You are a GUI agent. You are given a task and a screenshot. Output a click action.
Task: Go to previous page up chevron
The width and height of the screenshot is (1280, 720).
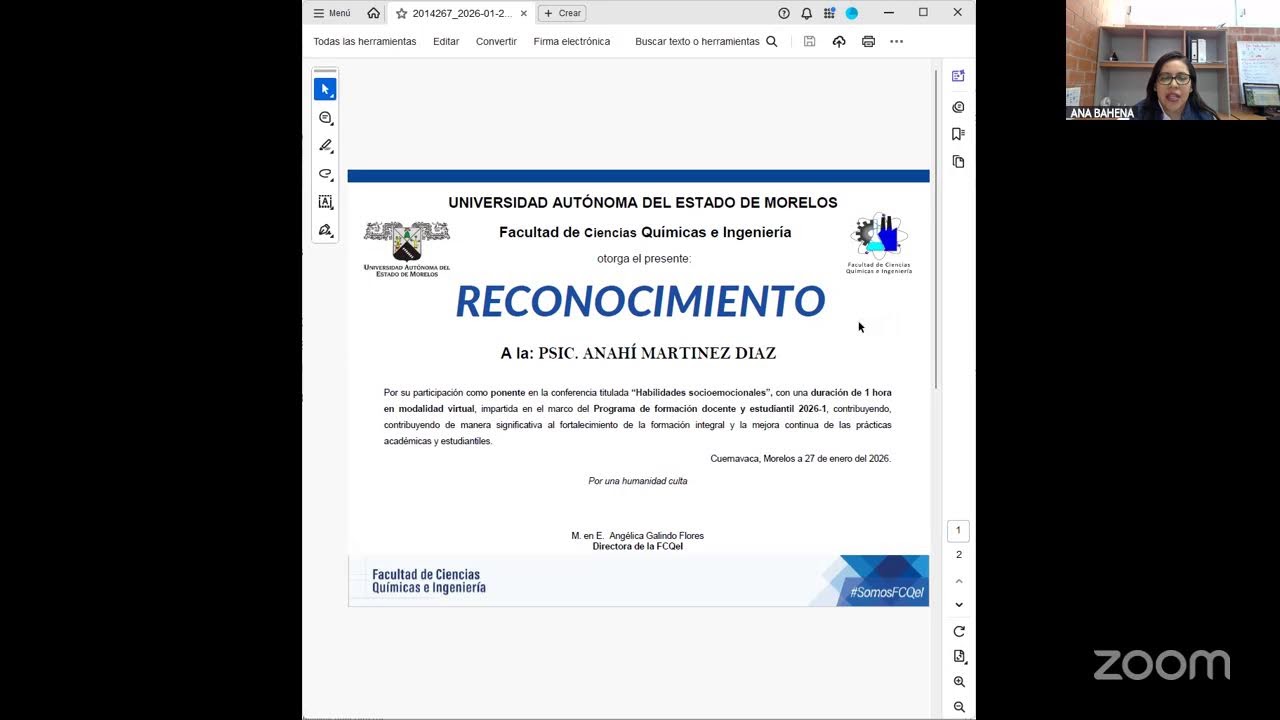(x=959, y=581)
